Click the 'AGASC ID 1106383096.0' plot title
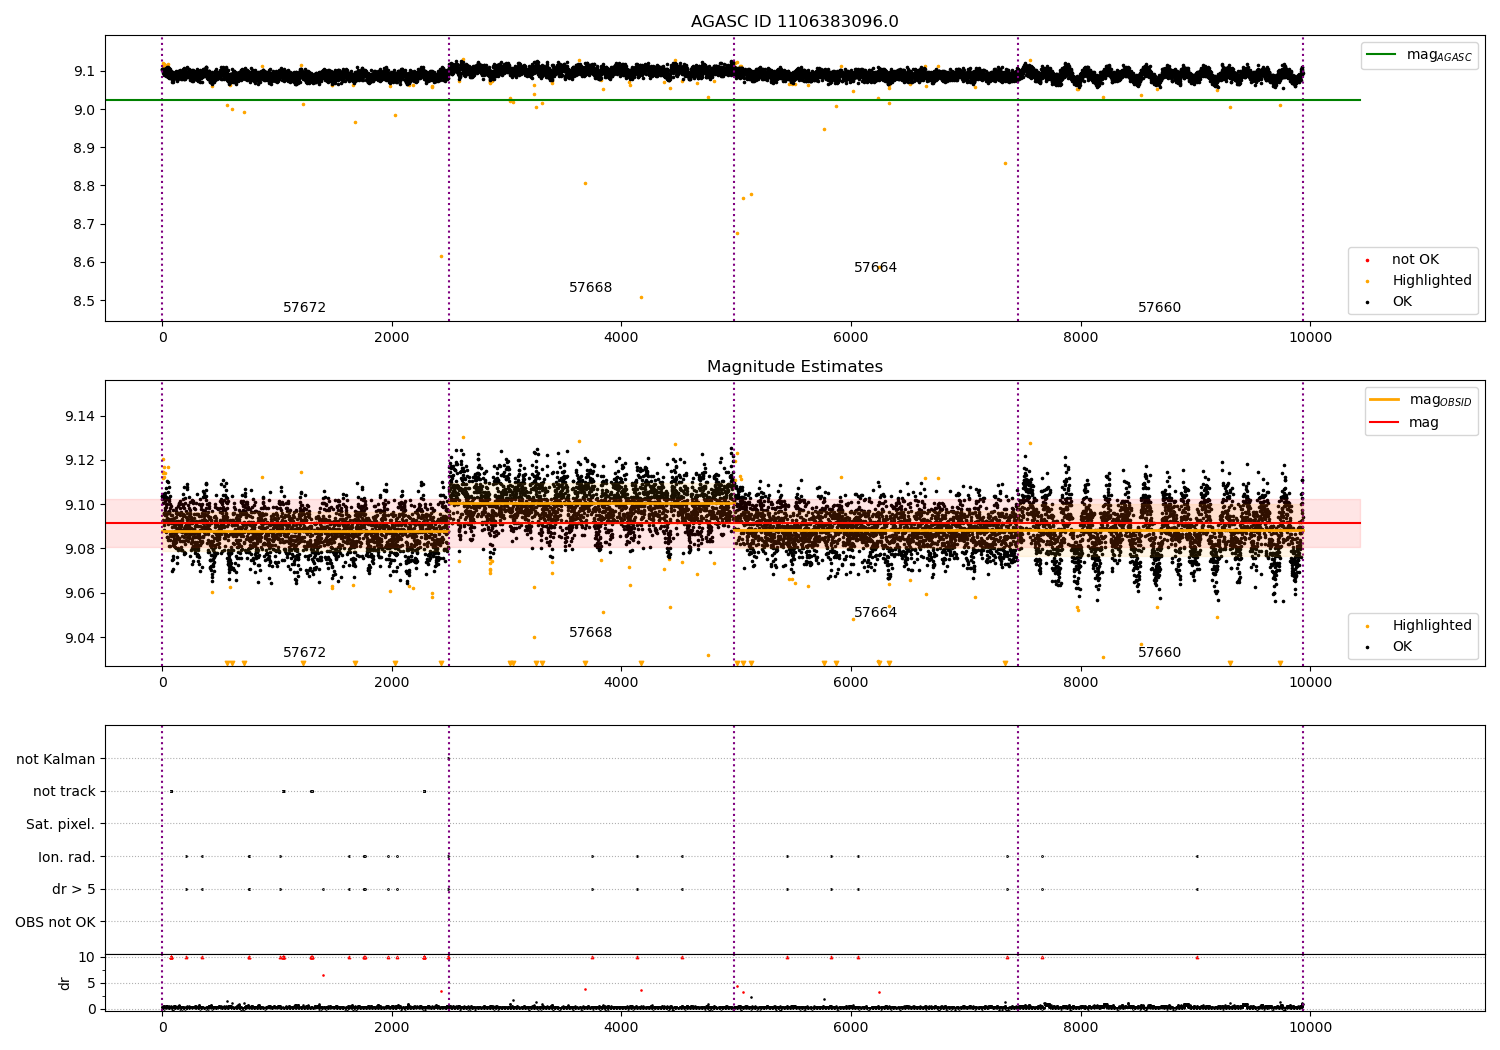This screenshot has height=1050, width=1500. coord(795,22)
